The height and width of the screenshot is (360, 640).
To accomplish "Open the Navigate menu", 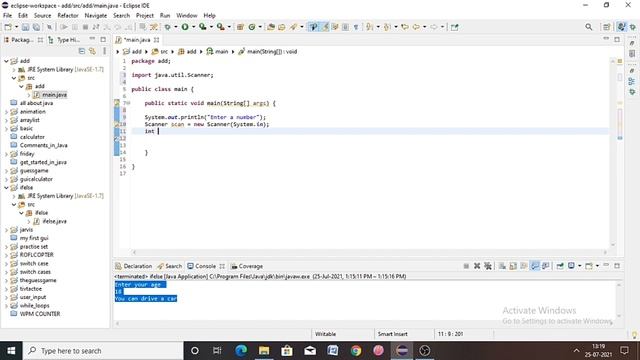I will point(96,16).
